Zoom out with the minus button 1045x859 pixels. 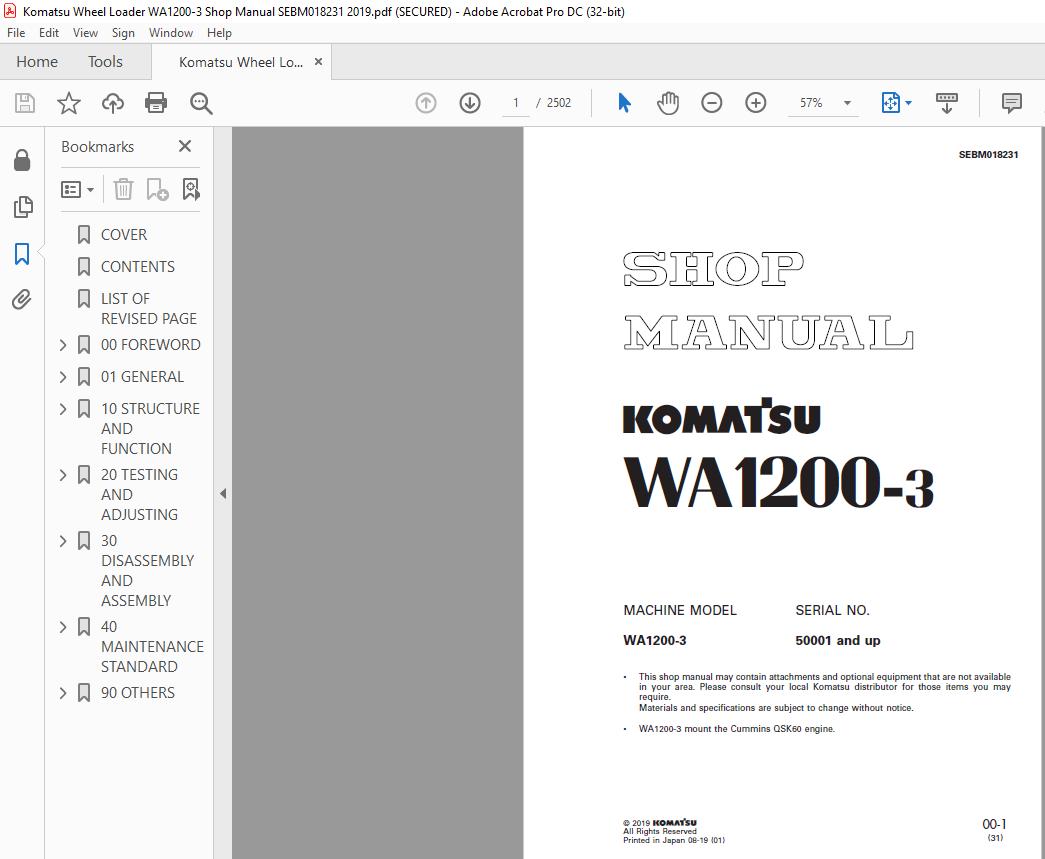[x=712, y=103]
